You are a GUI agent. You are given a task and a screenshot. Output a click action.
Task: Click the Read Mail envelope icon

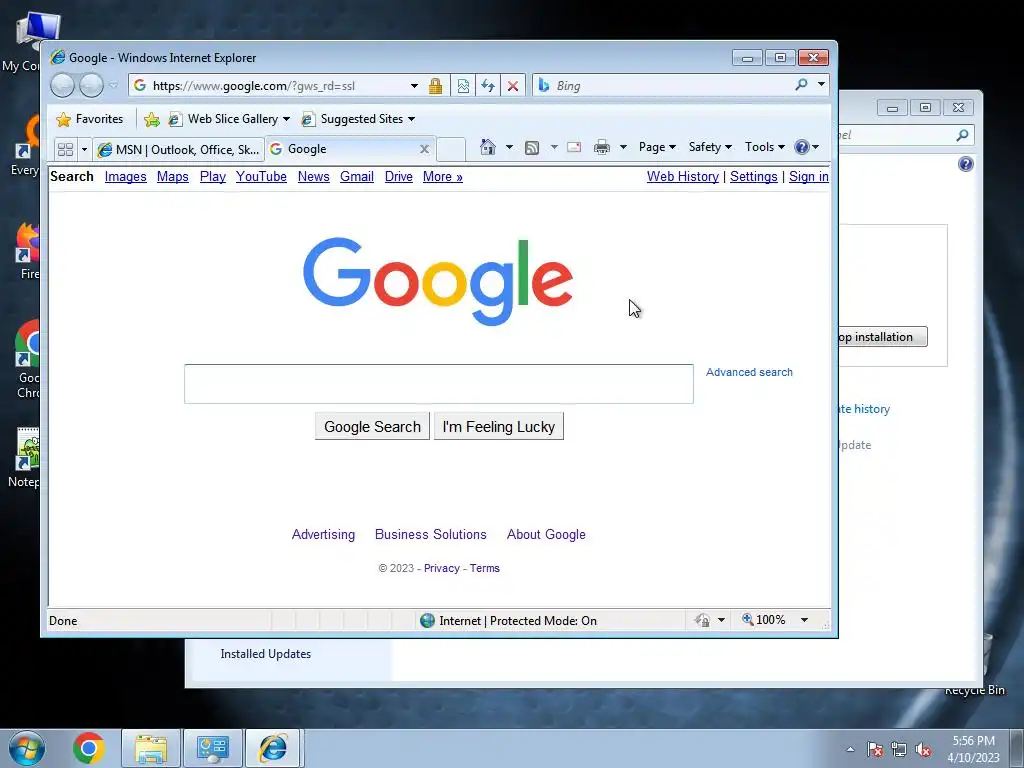[x=574, y=147]
